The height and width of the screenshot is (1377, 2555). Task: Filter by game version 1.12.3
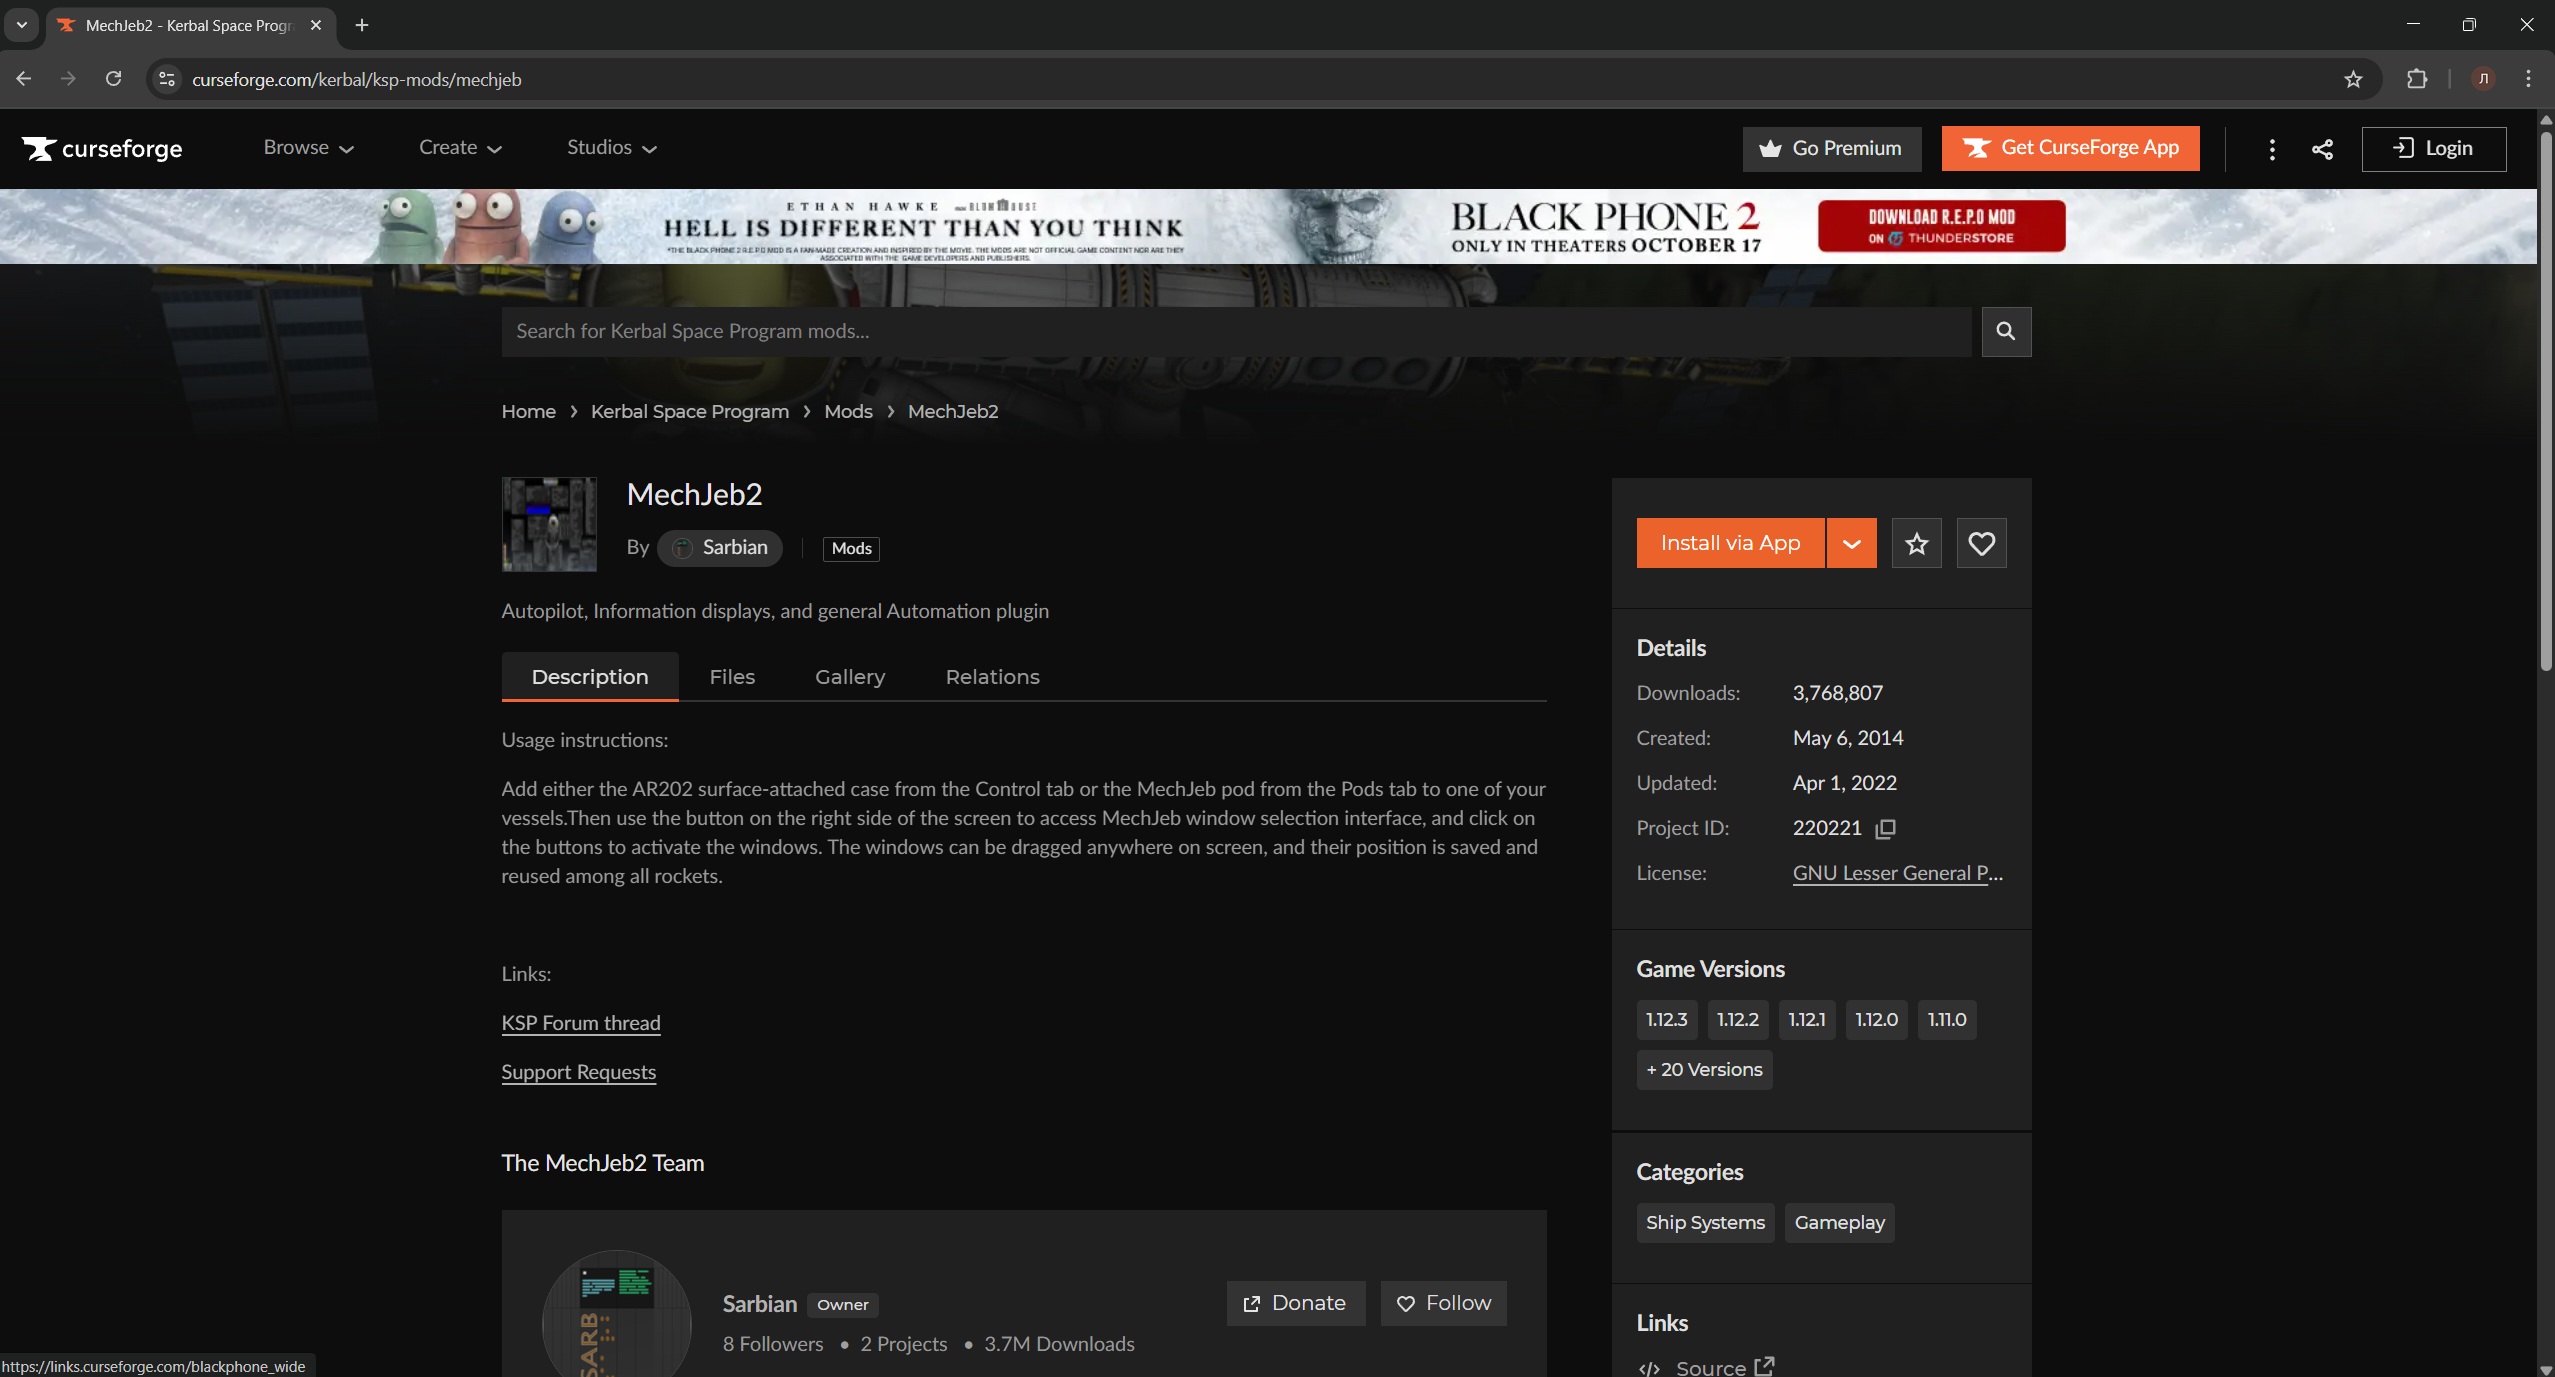click(x=1667, y=1020)
